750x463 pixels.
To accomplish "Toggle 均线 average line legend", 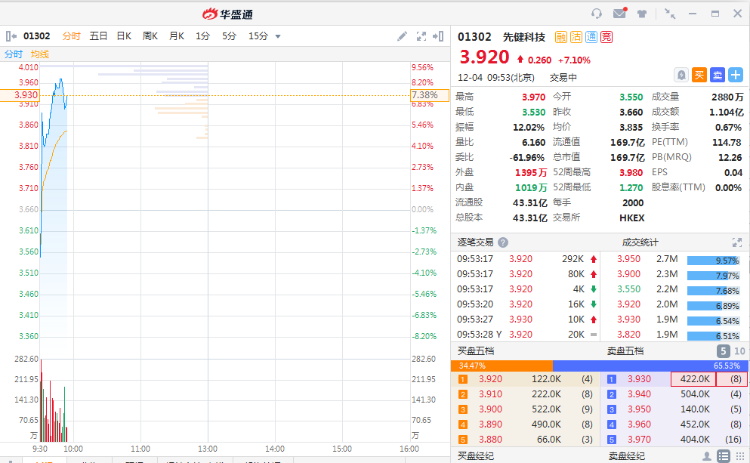I will (40, 54).
